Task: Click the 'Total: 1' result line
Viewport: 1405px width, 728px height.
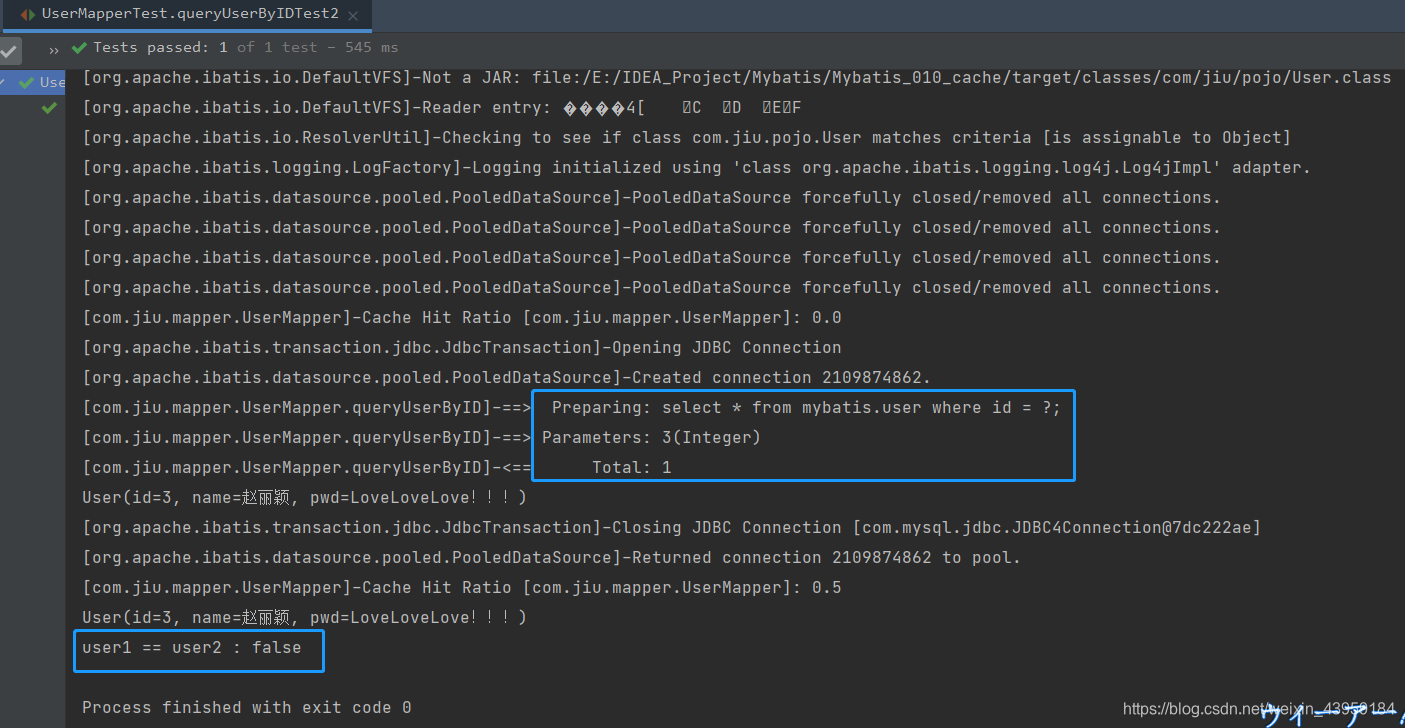Action: (376, 467)
